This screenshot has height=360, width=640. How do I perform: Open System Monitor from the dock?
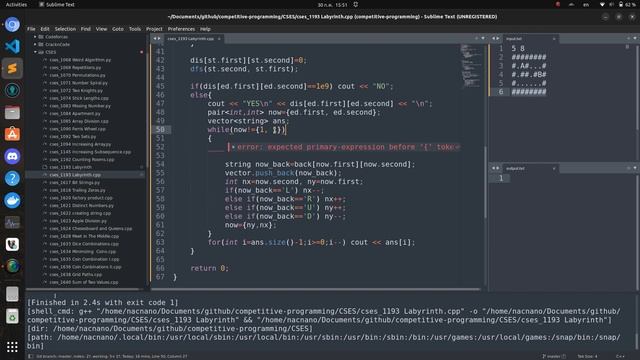pyautogui.click(x=12, y=222)
